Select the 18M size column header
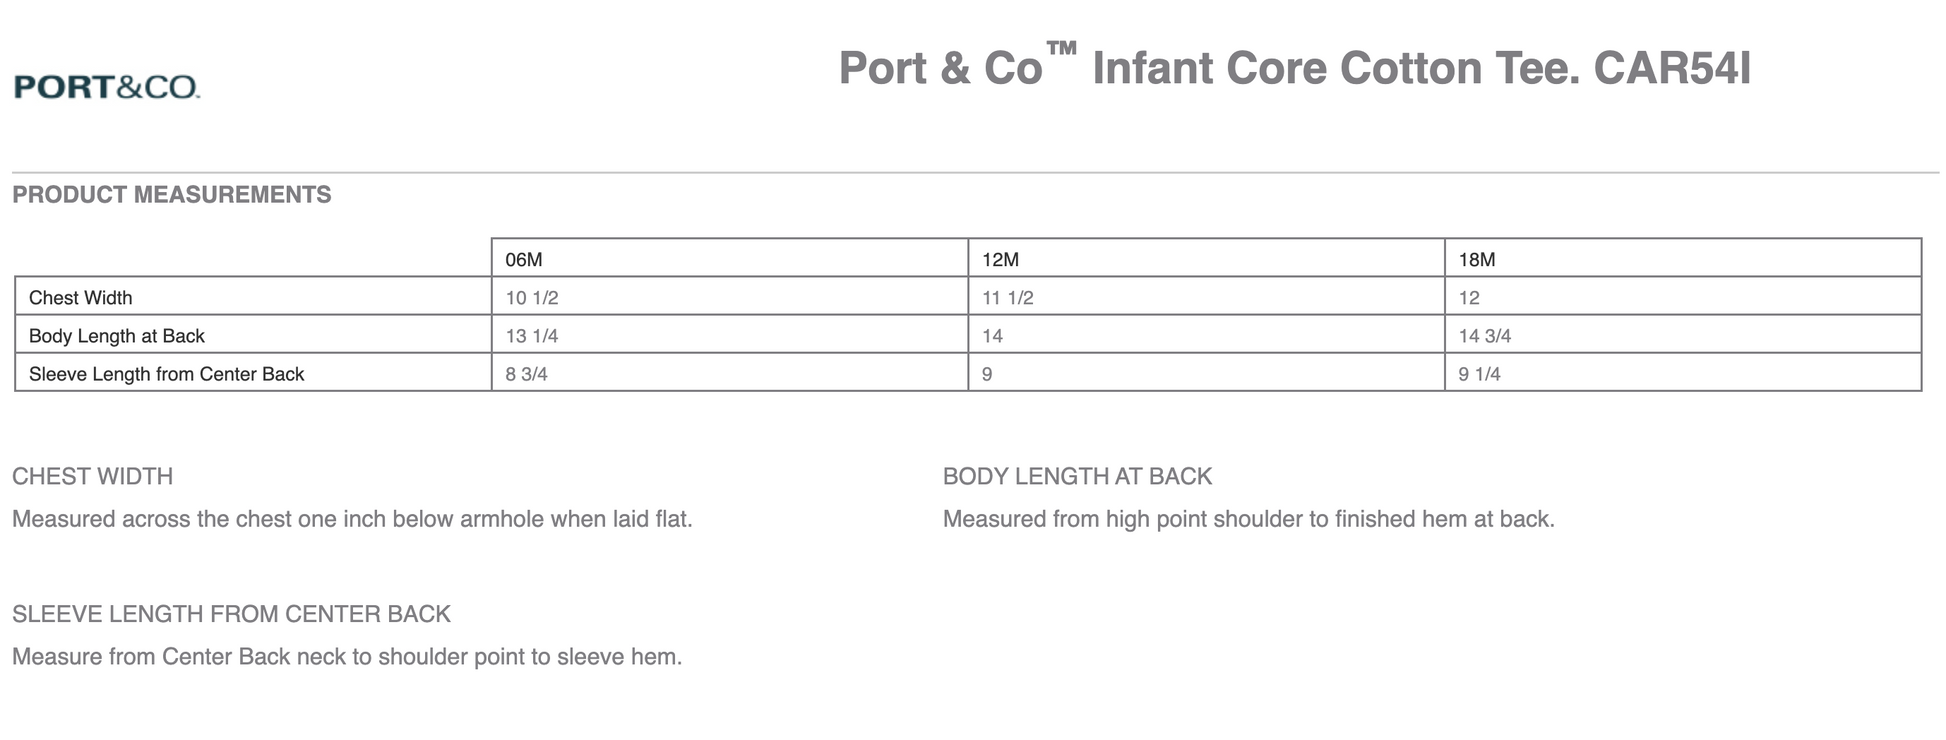1946x740 pixels. pos(1477,260)
